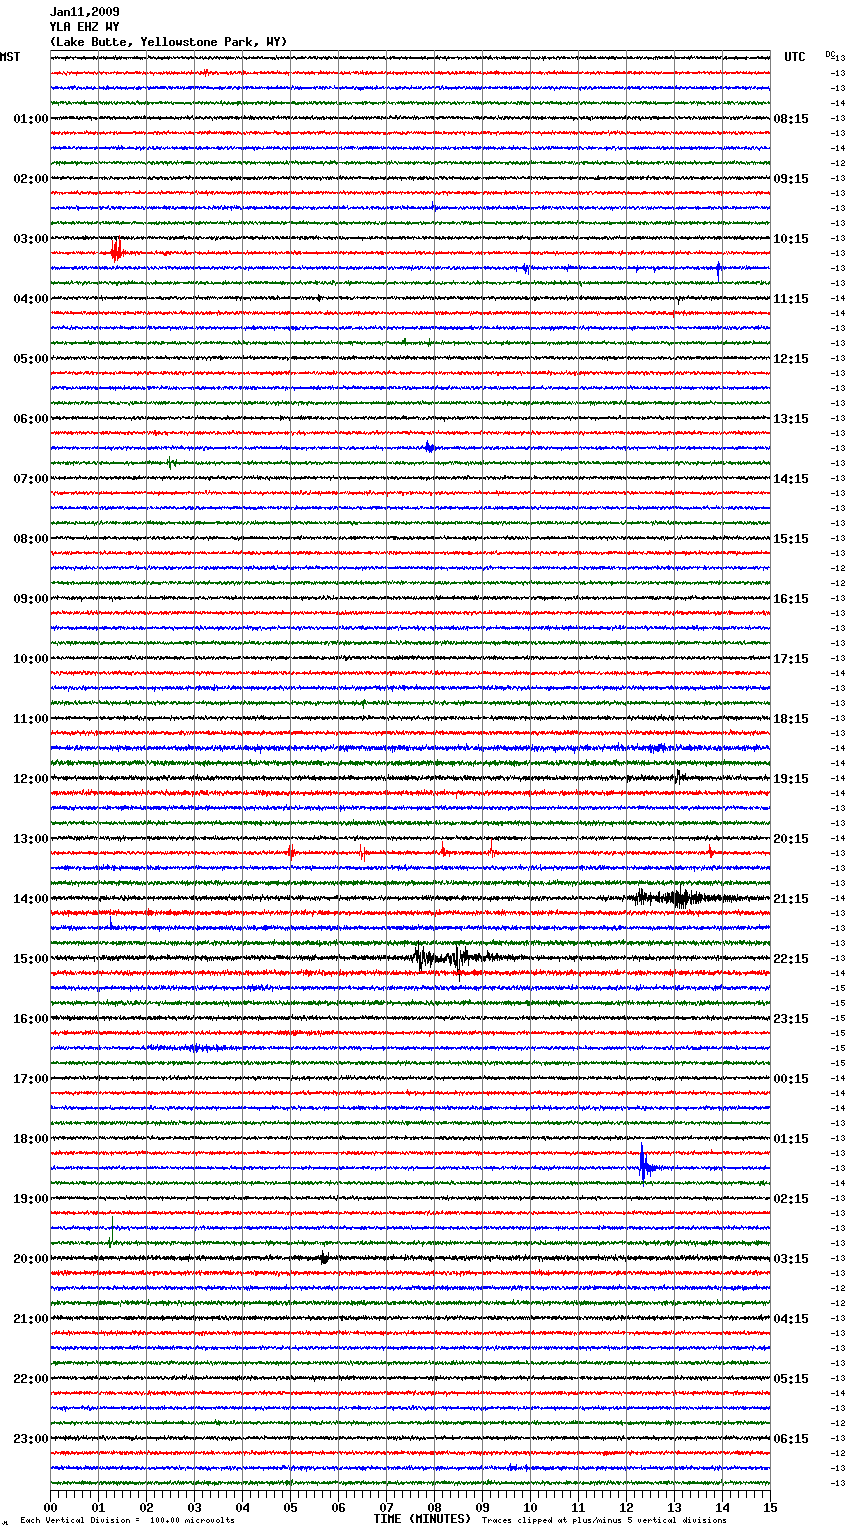Click the '09:15' UTC row label

(x=791, y=179)
